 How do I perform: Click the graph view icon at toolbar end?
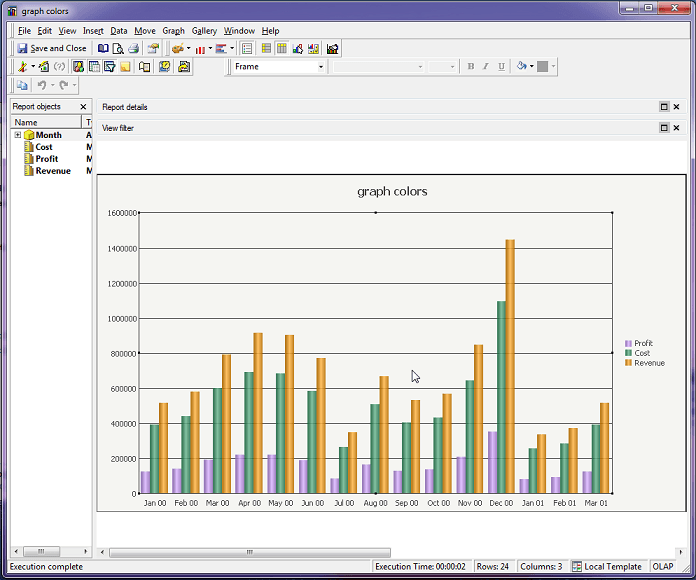pos(333,48)
